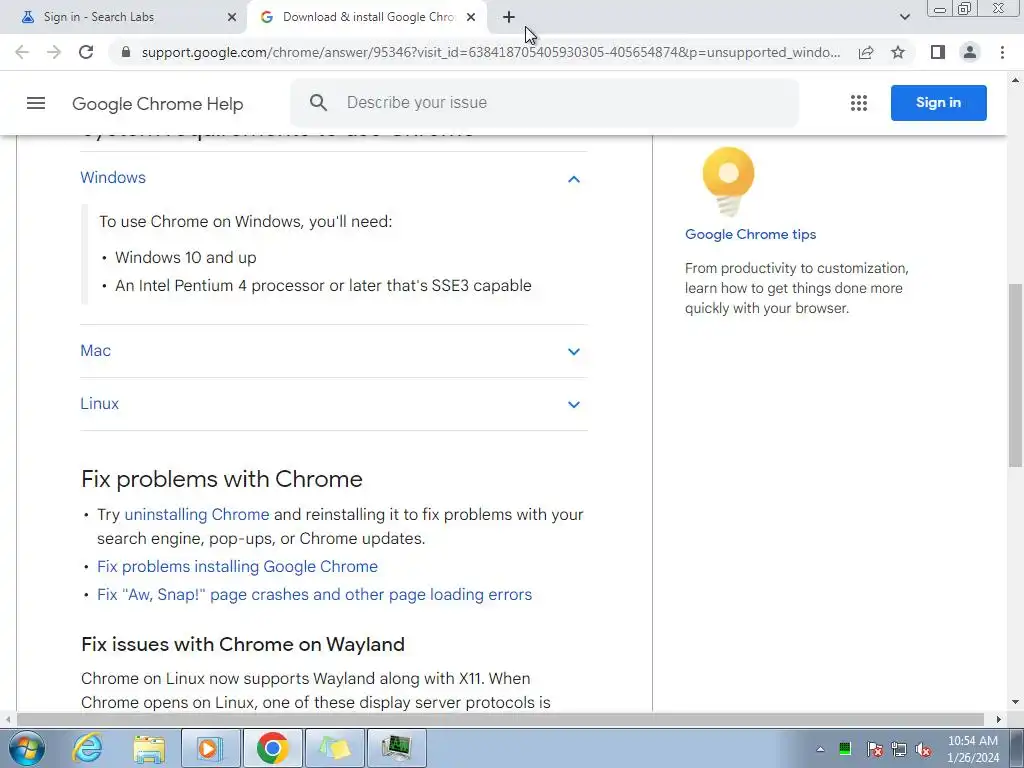Open the sticky notes taskbar icon
1024x768 pixels.
click(334, 748)
